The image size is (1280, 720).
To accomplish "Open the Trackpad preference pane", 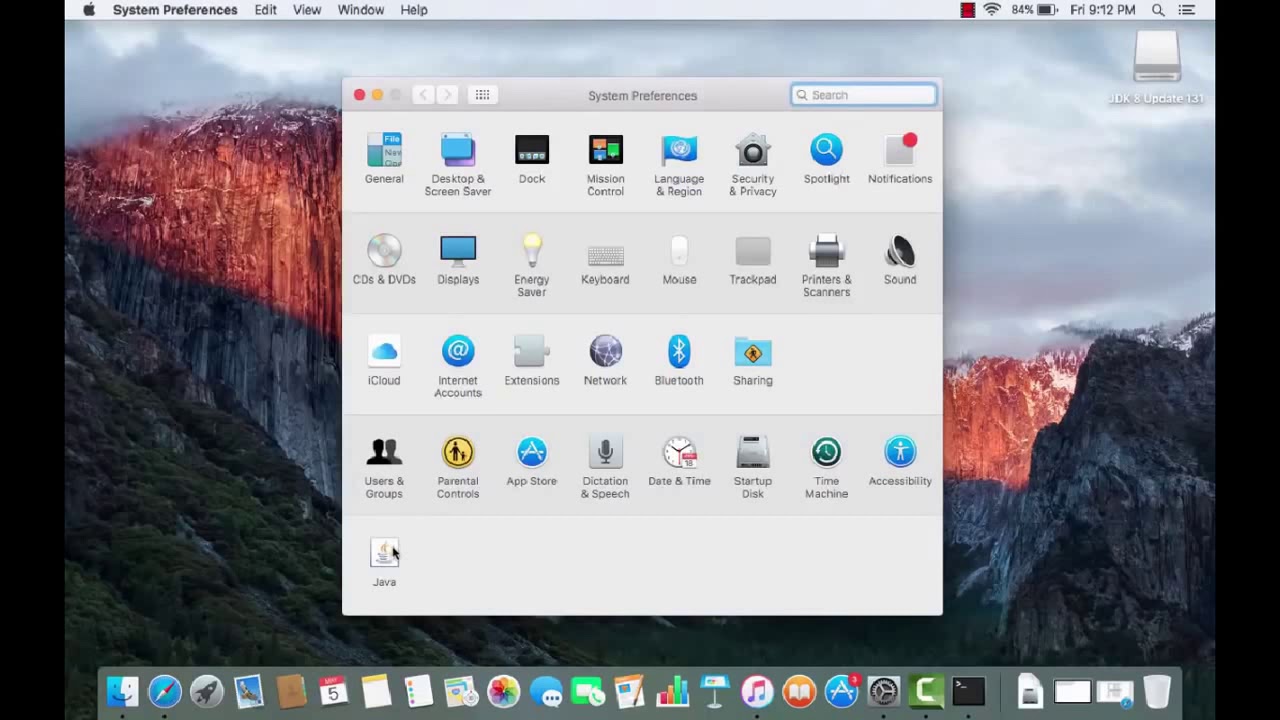I will (753, 259).
